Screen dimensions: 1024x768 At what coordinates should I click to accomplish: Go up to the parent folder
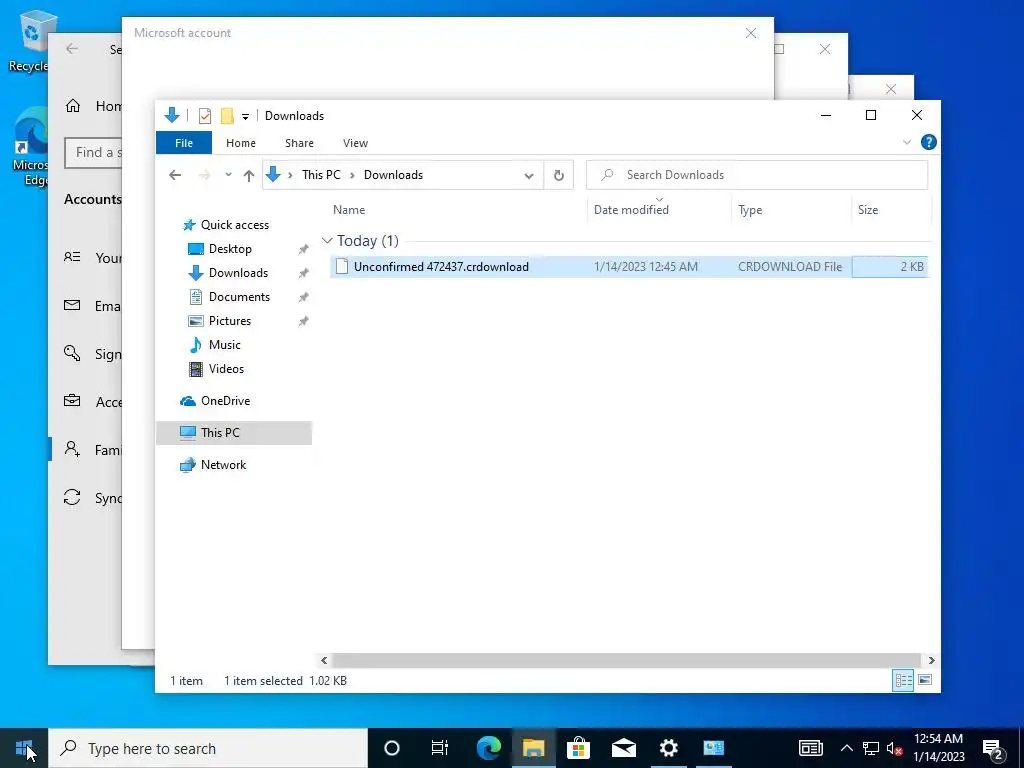pos(249,175)
